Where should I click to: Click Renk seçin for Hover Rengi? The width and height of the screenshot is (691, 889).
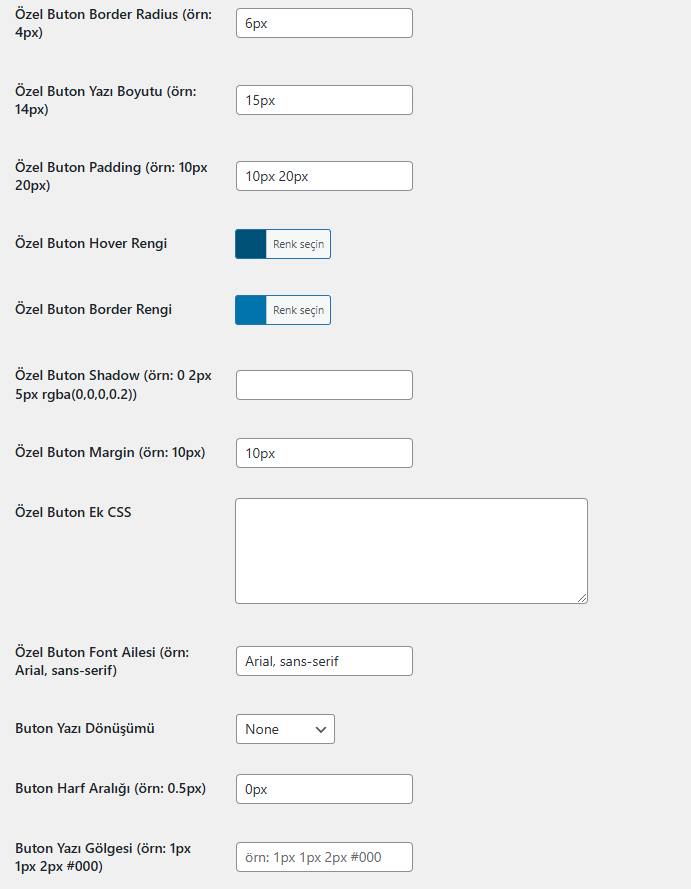click(298, 244)
